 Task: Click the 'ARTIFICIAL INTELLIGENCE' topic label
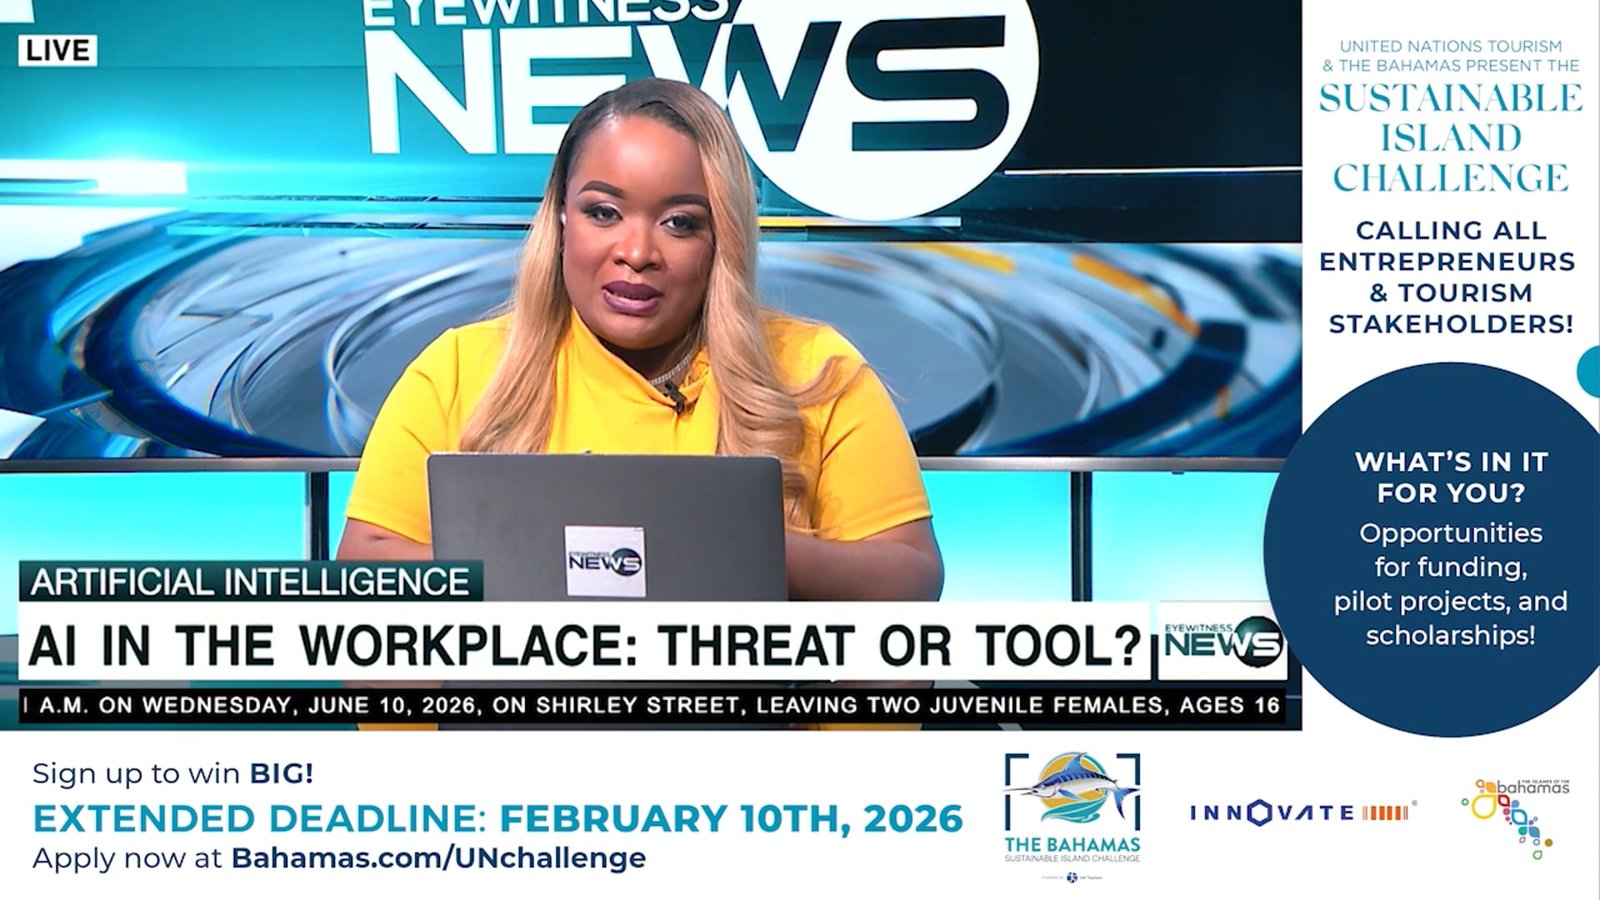250,581
